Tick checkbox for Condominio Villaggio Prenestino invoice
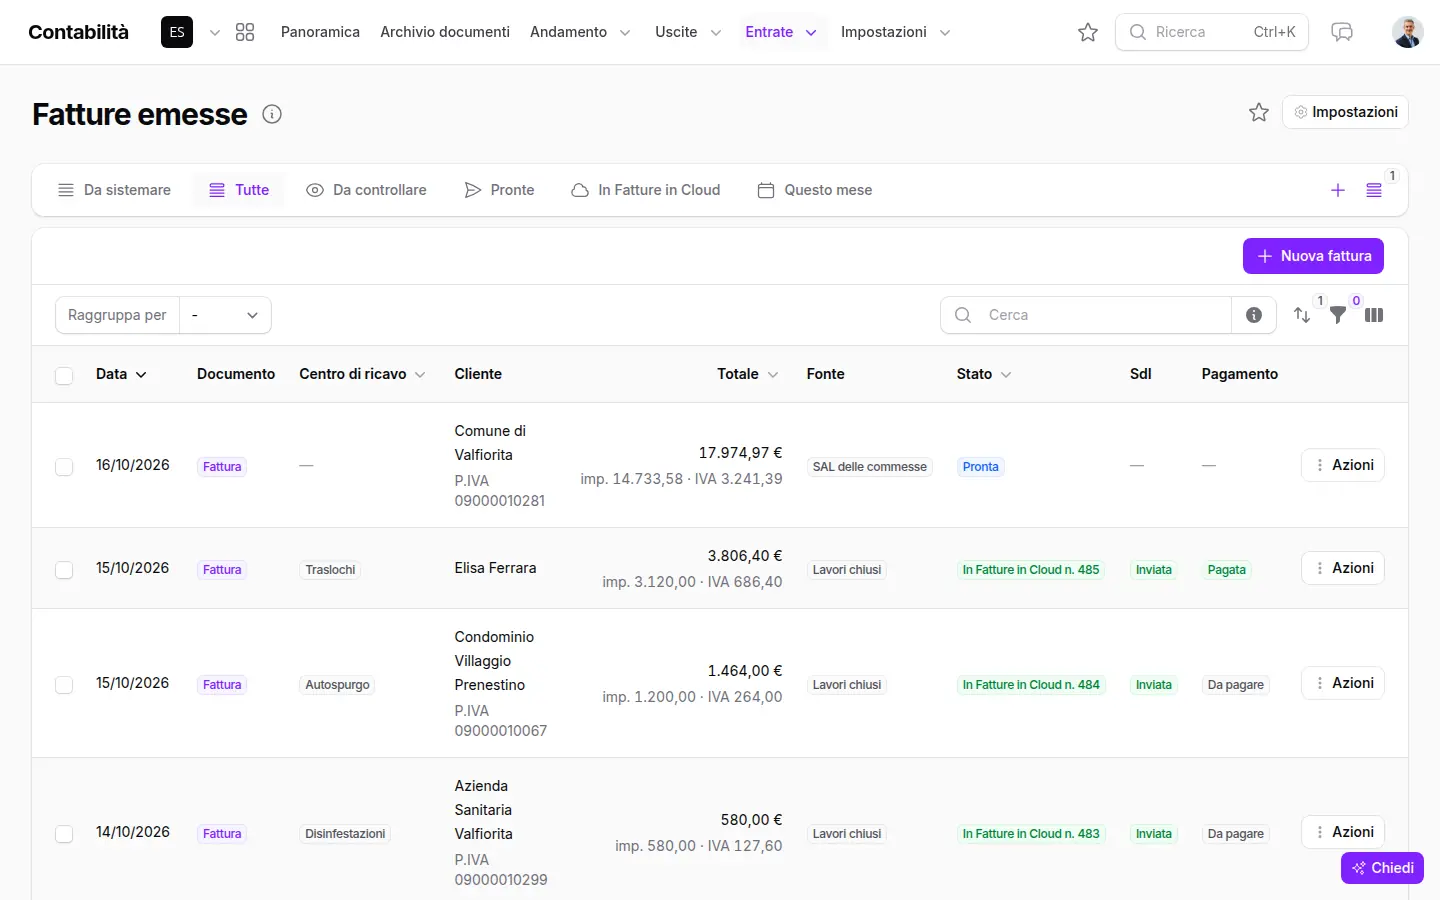 (x=64, y=685)
